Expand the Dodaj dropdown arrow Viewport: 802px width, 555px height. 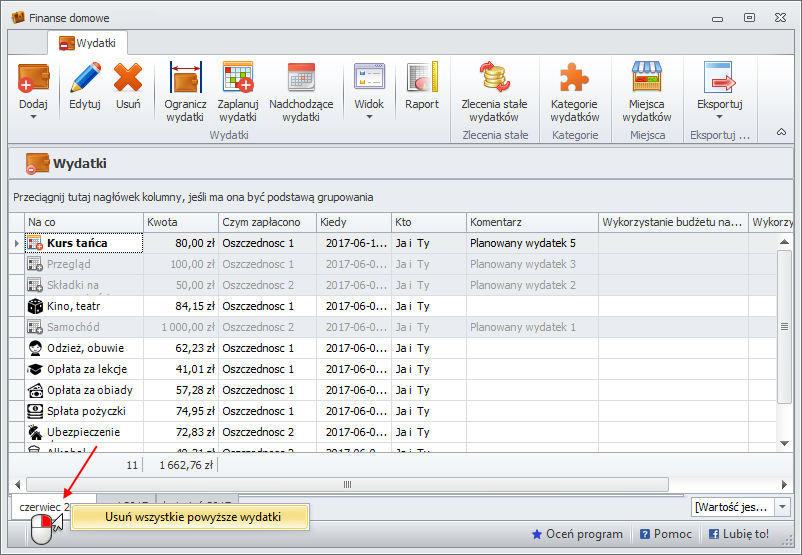coord(33,117)
